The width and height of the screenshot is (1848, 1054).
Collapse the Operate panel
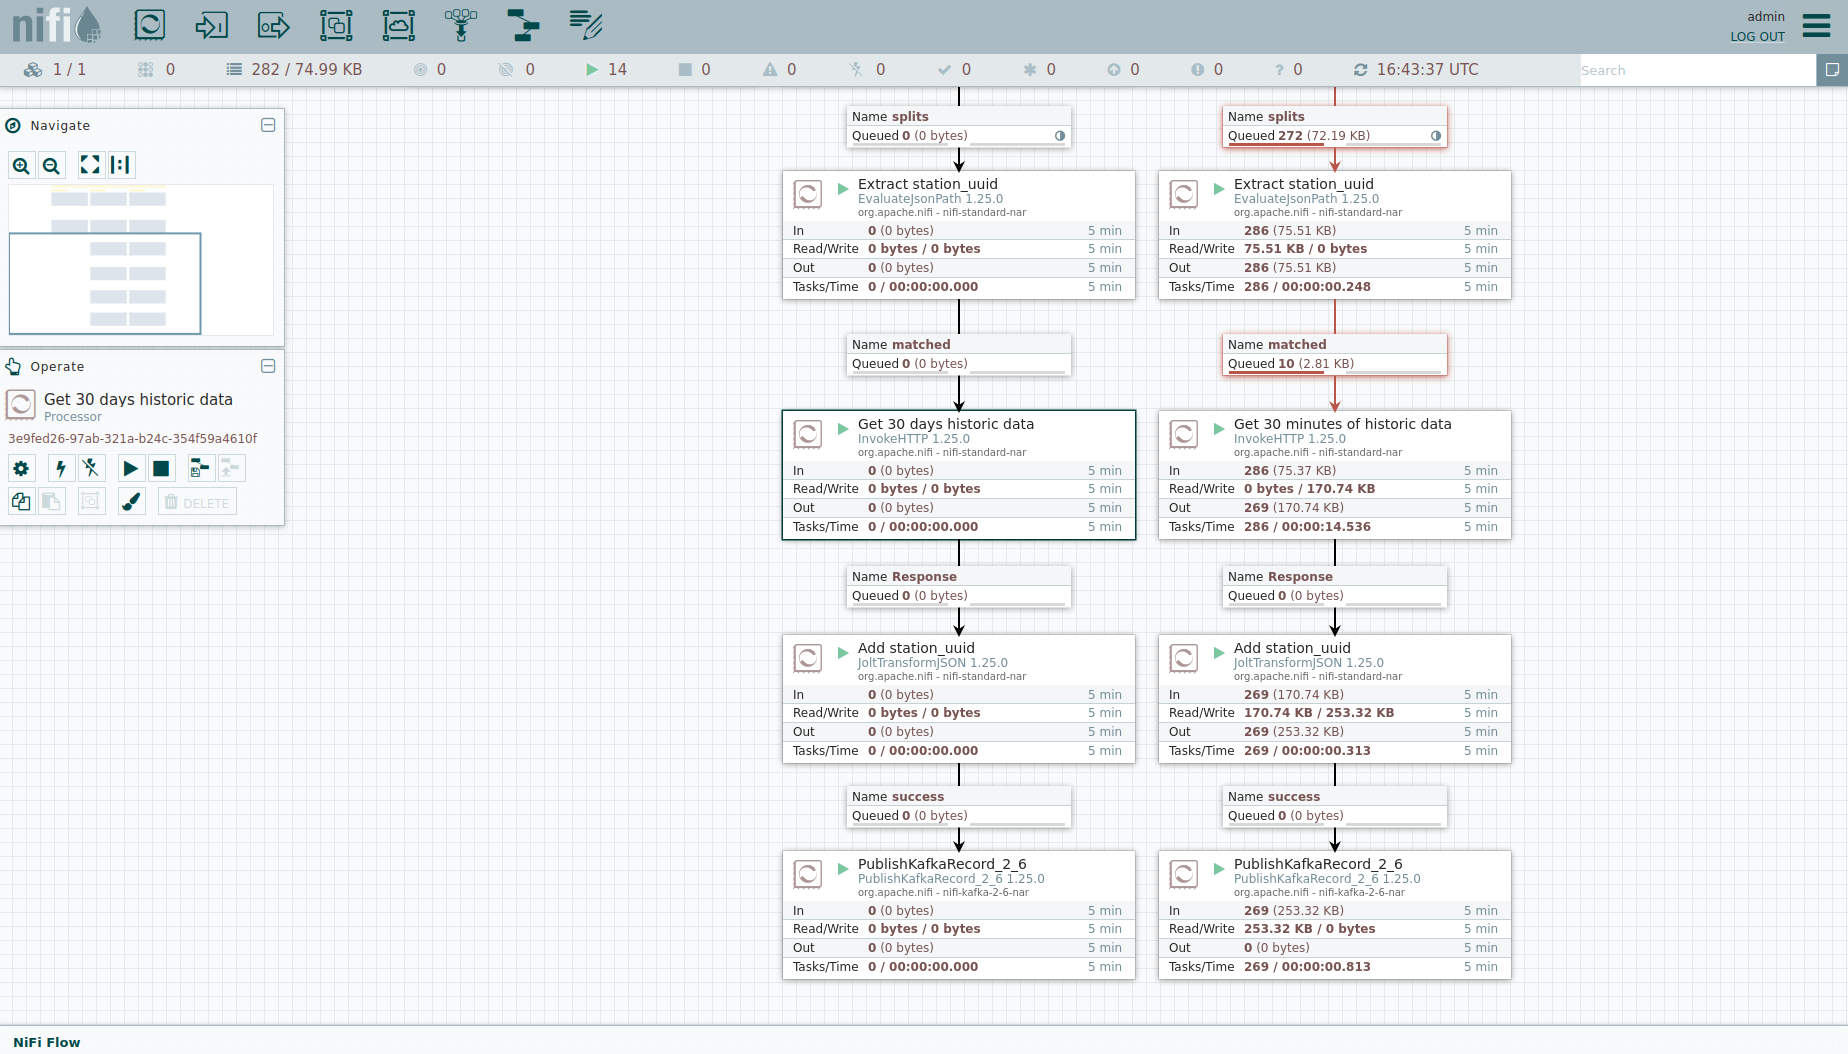point(268,366)
